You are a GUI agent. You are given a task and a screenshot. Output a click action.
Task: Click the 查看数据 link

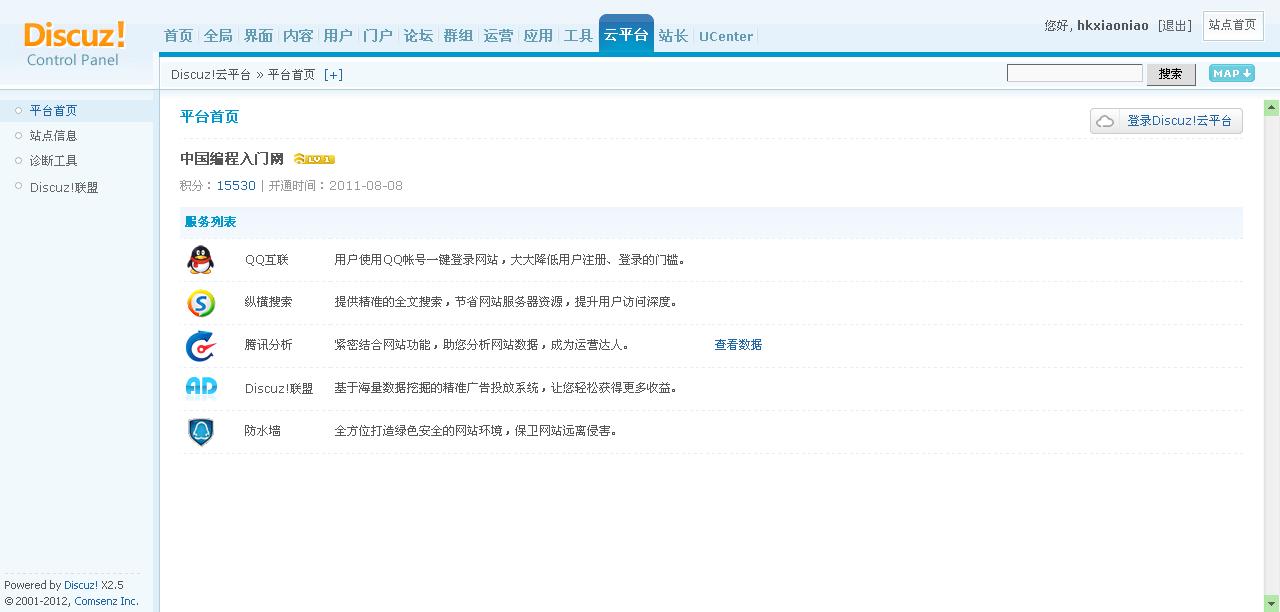point(738,345)
